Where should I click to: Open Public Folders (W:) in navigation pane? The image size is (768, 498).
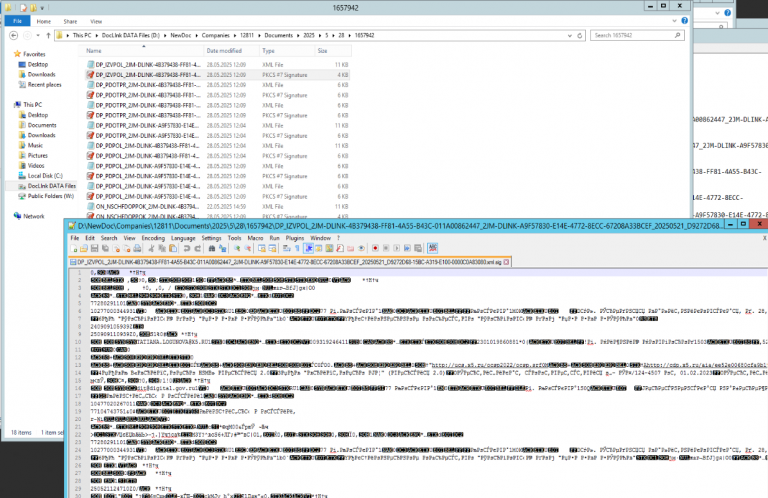[x=46, y=196]
